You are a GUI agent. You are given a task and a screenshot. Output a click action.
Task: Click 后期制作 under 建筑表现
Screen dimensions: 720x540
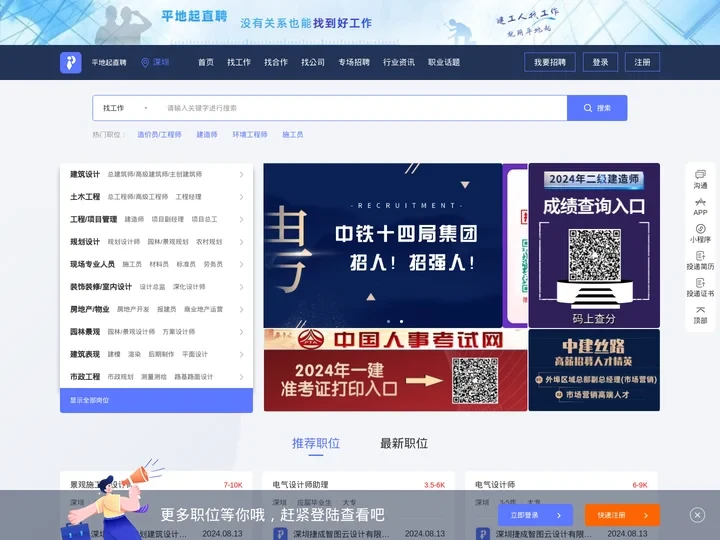pyautogui.click(x=161, y=354)
